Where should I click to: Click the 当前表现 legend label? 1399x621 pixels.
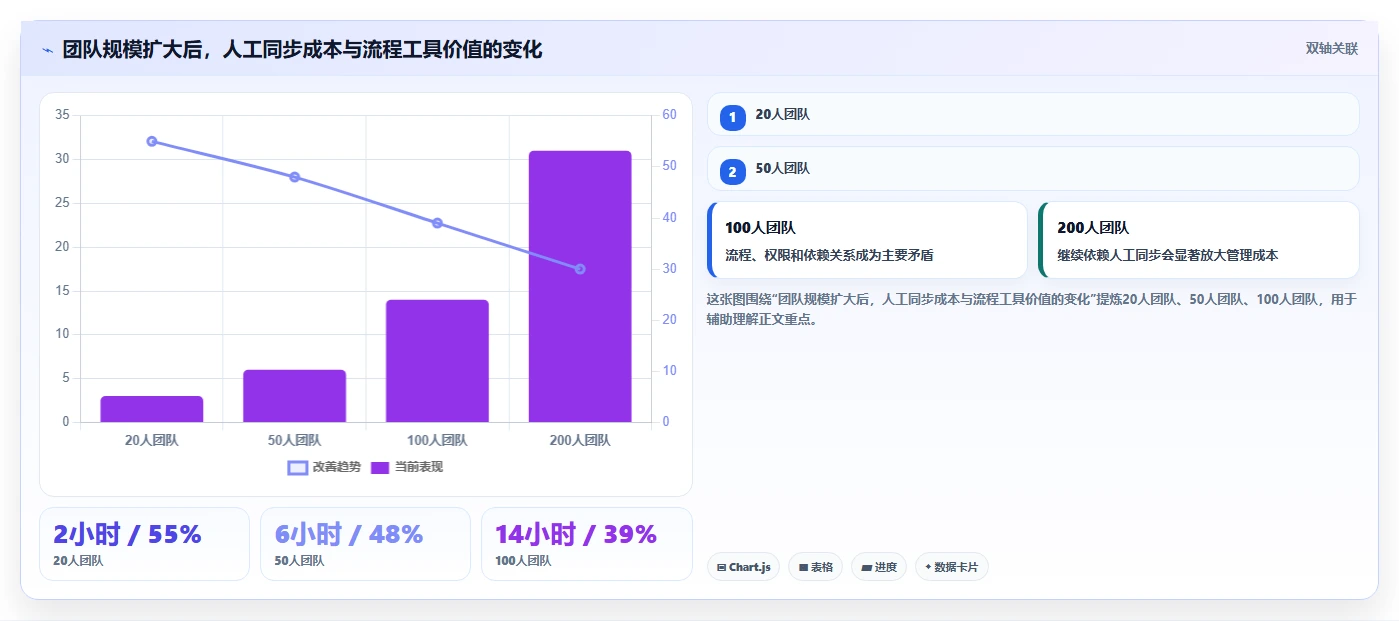(419, 467)
